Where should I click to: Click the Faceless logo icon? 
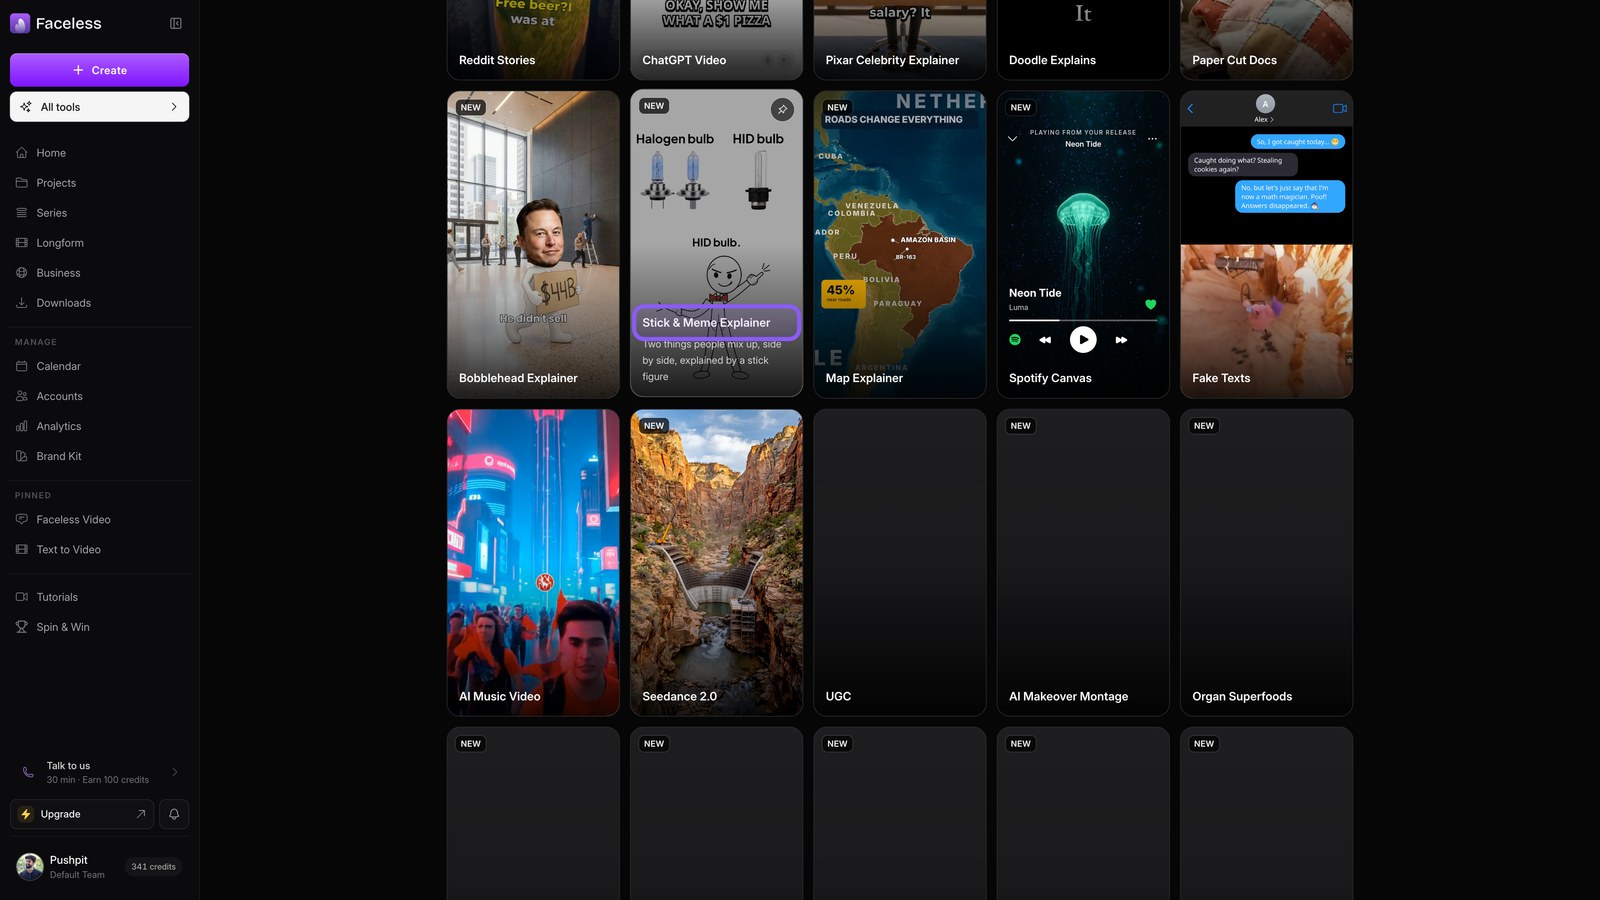click(x=20, y=23)
